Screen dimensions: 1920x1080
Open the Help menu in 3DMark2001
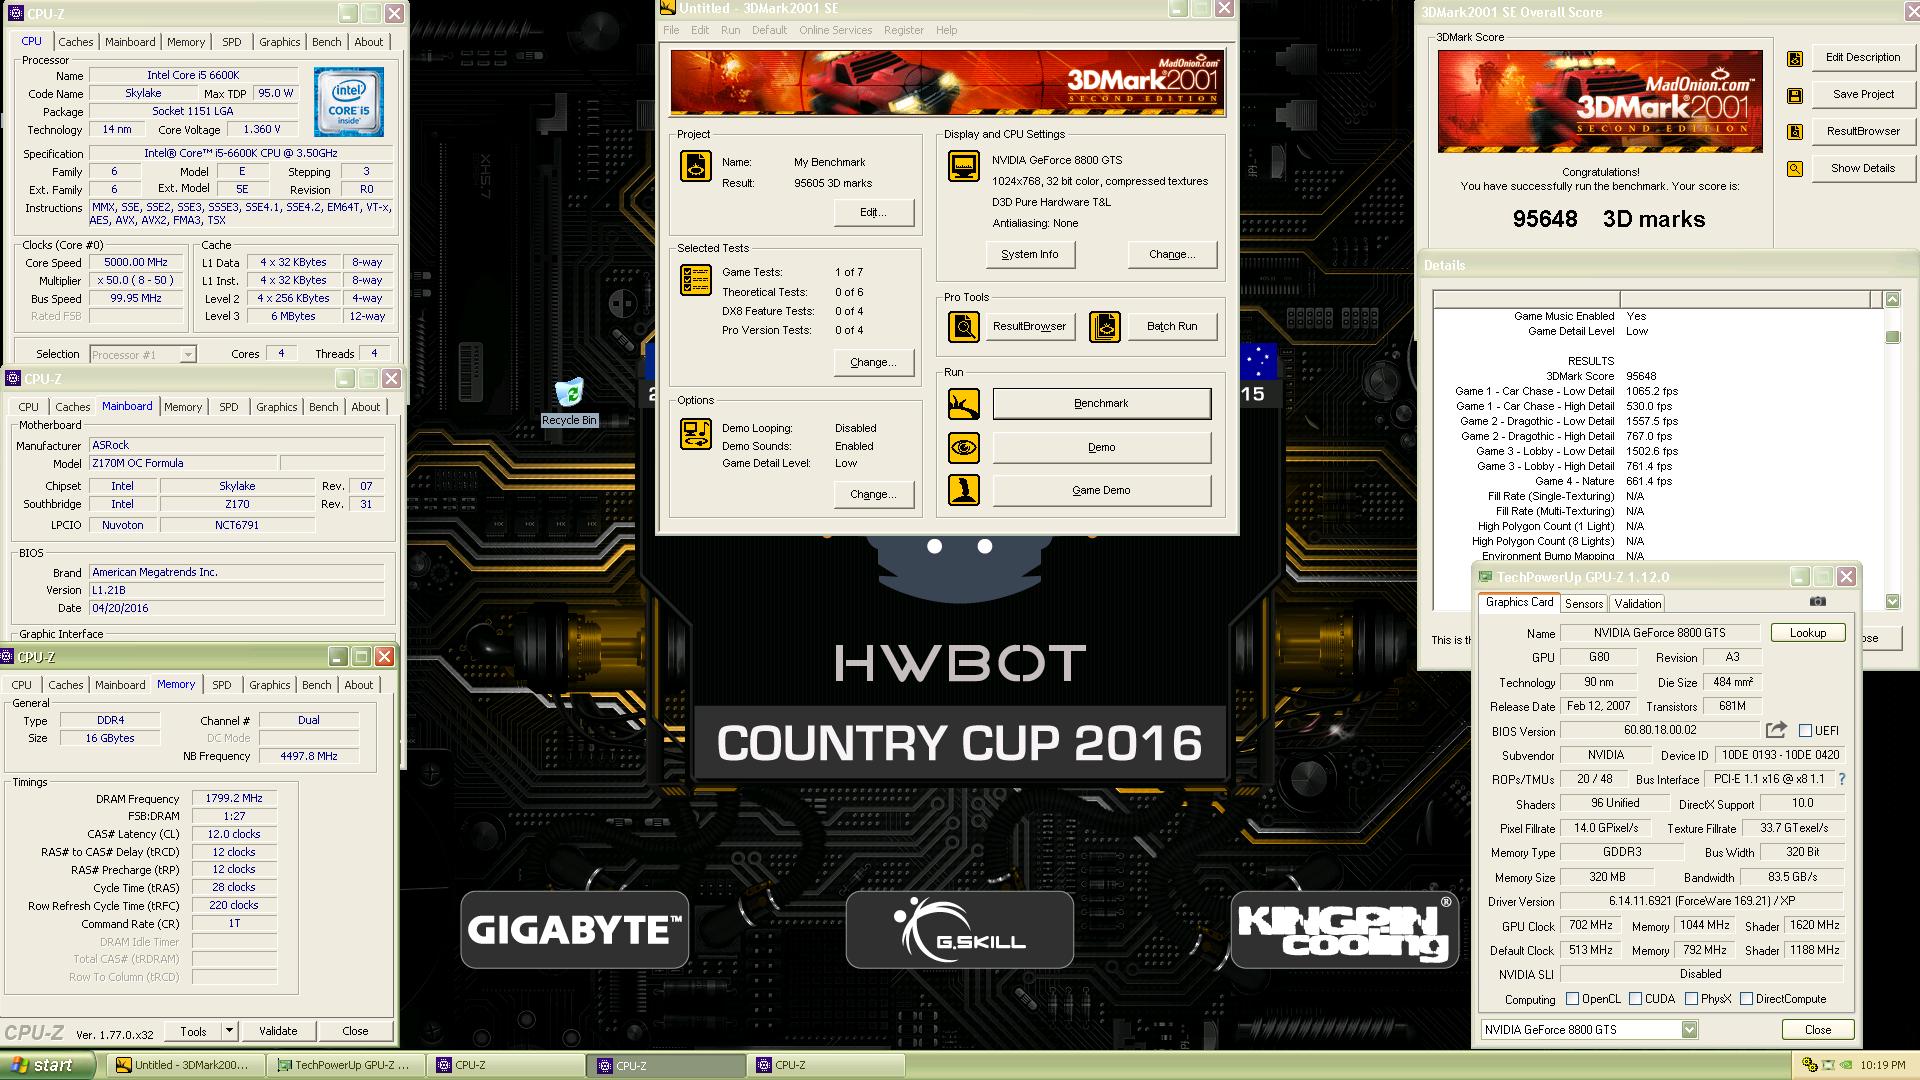pyautogui.click(x=946, y=30)
